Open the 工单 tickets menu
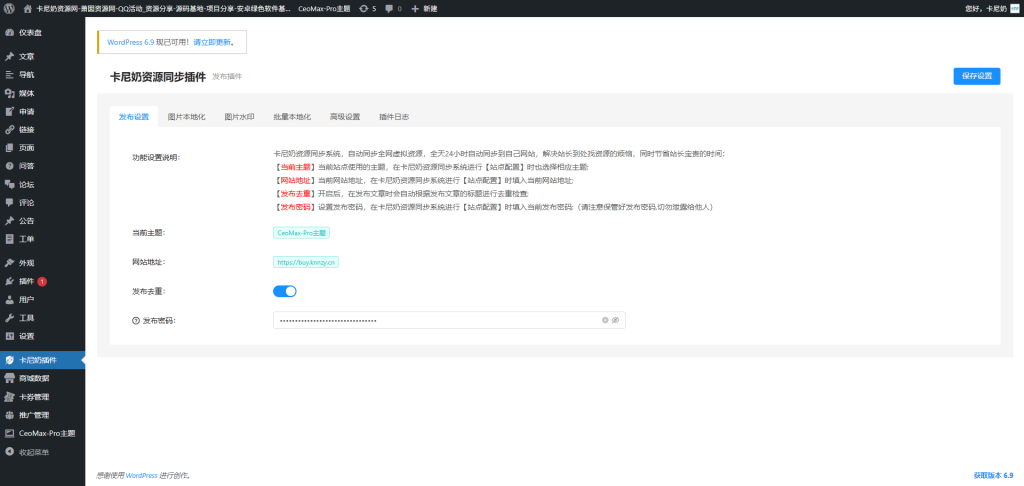 click(42, 239)
